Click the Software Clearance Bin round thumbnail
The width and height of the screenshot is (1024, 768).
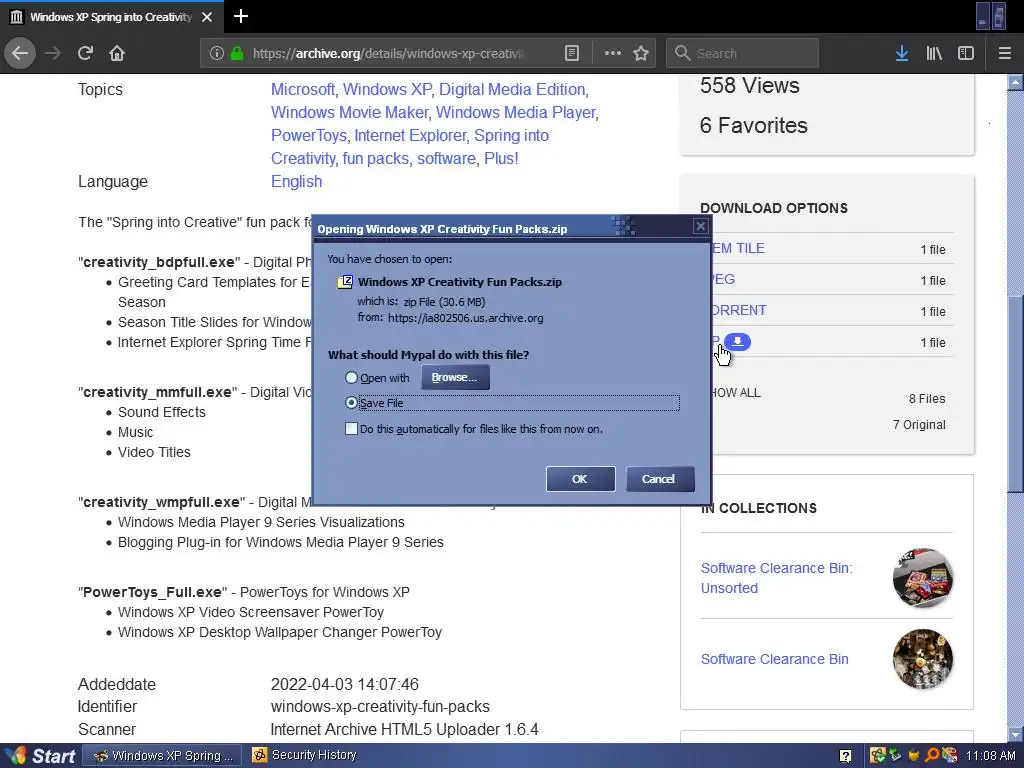point(923,659)
